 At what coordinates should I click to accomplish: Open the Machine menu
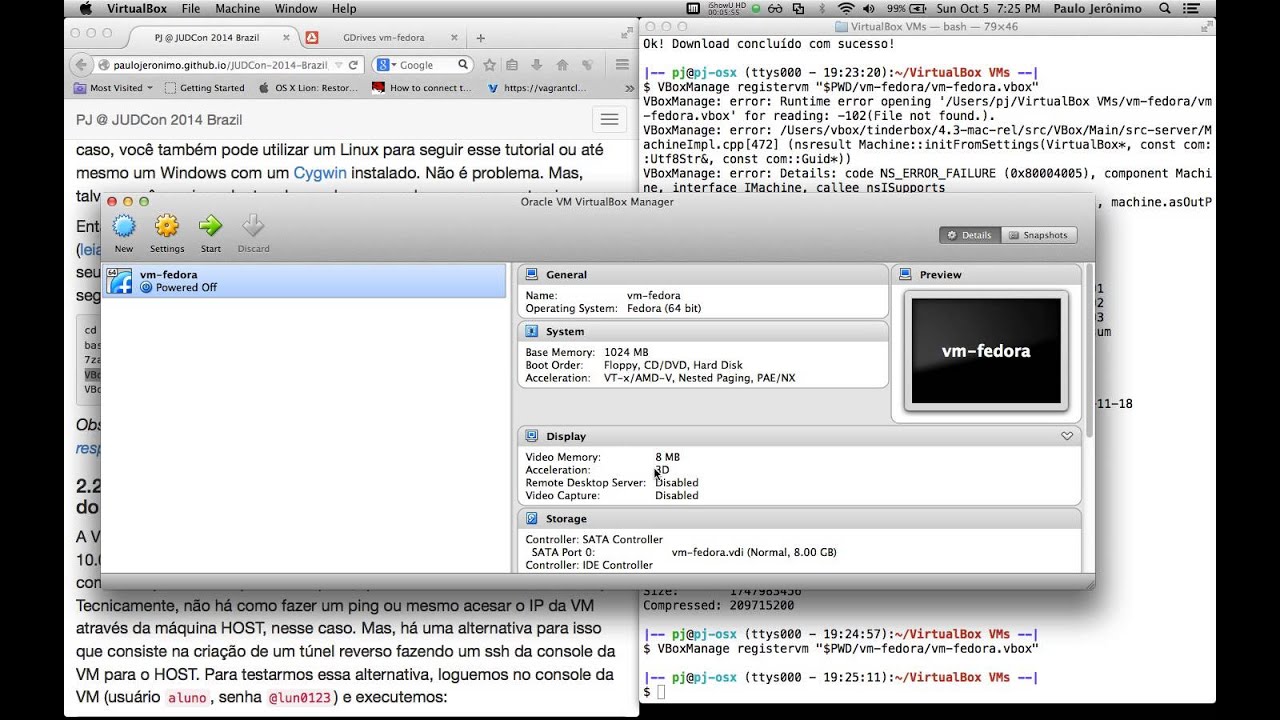pyautogui.click(x=237, y=9)
